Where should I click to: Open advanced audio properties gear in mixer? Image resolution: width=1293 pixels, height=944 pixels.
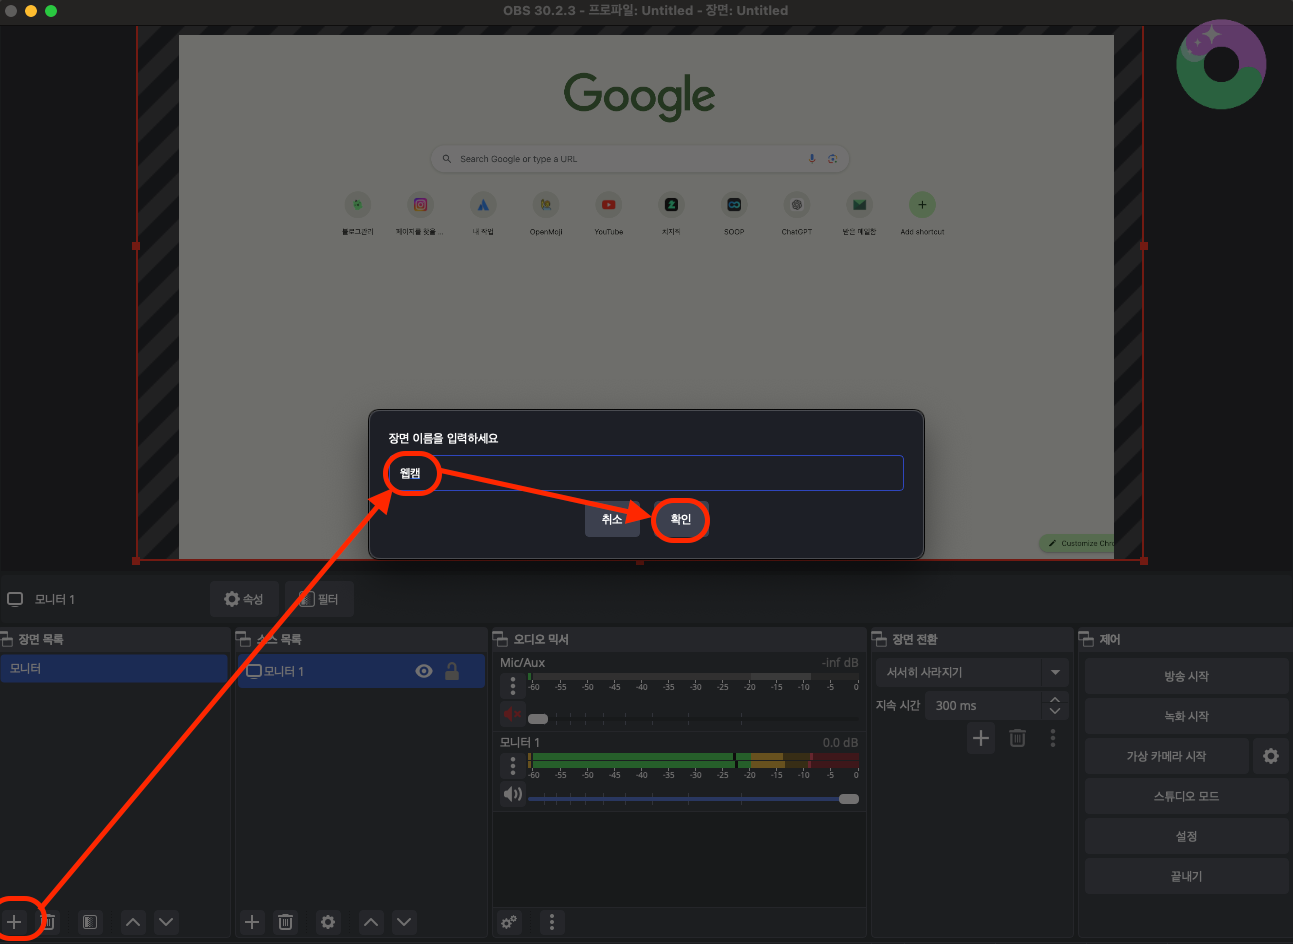click(x=509, y=922)
